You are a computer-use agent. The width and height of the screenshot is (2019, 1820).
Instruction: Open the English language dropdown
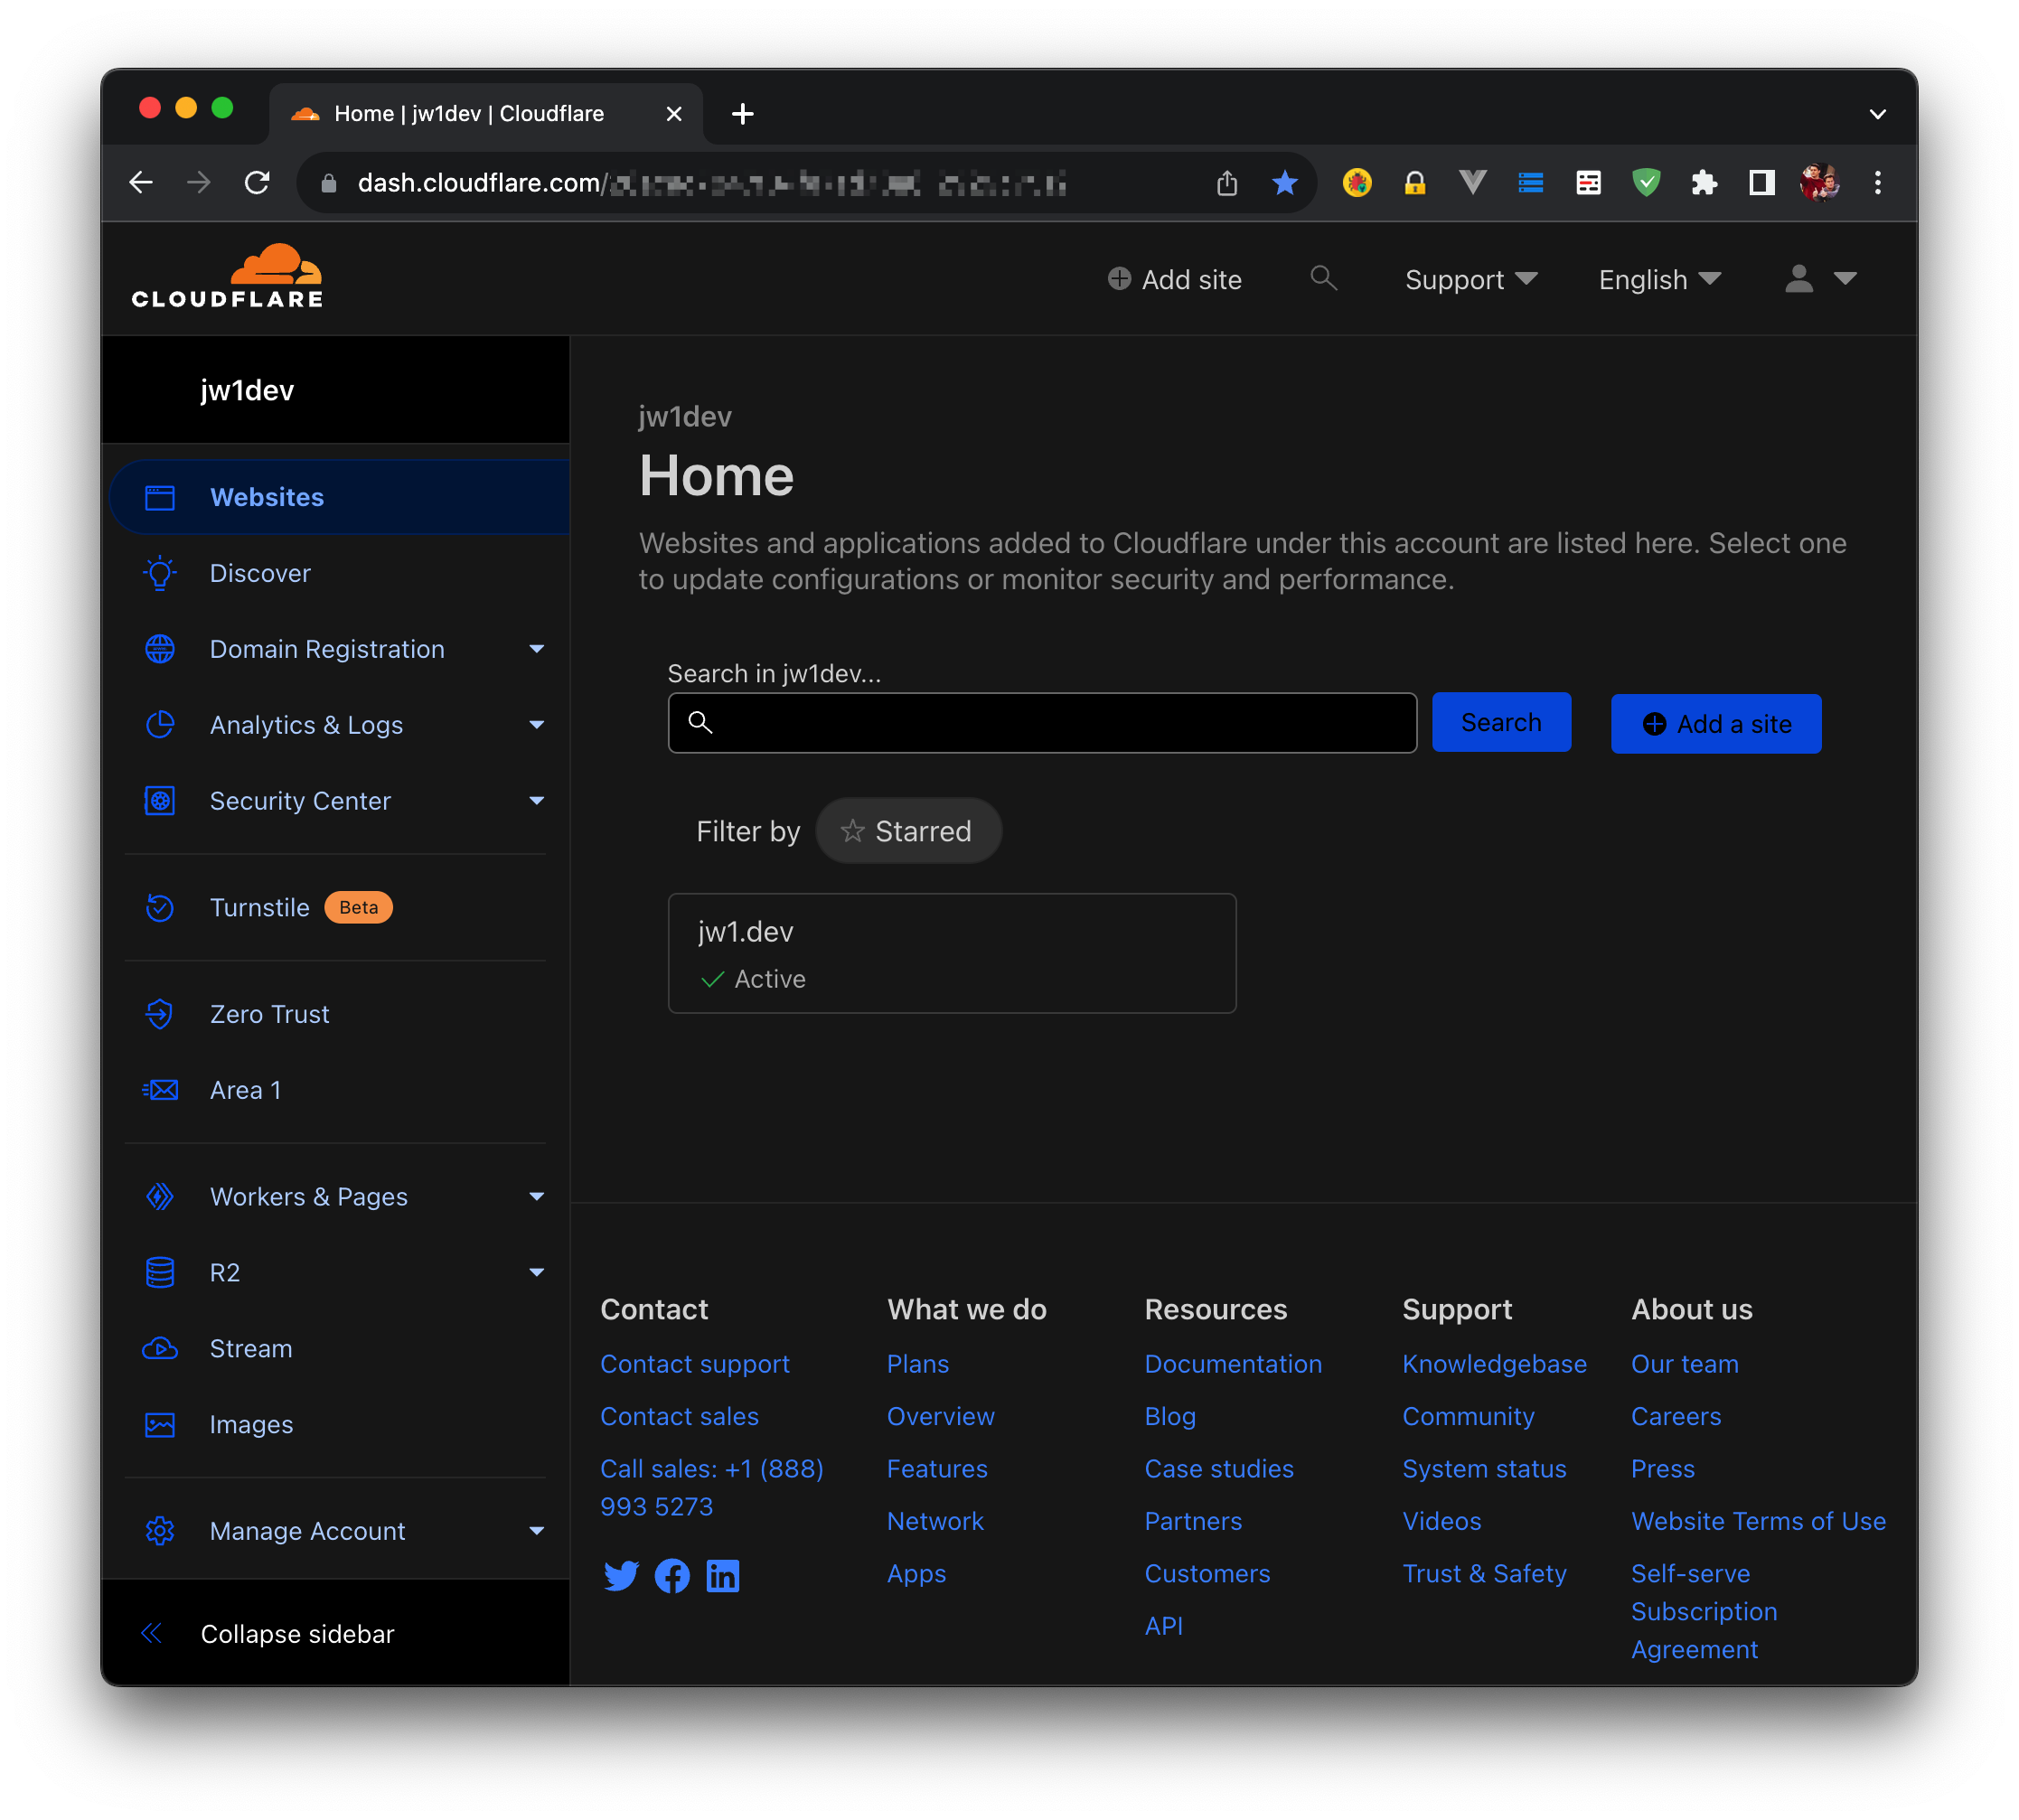[x=1659, y=279]
